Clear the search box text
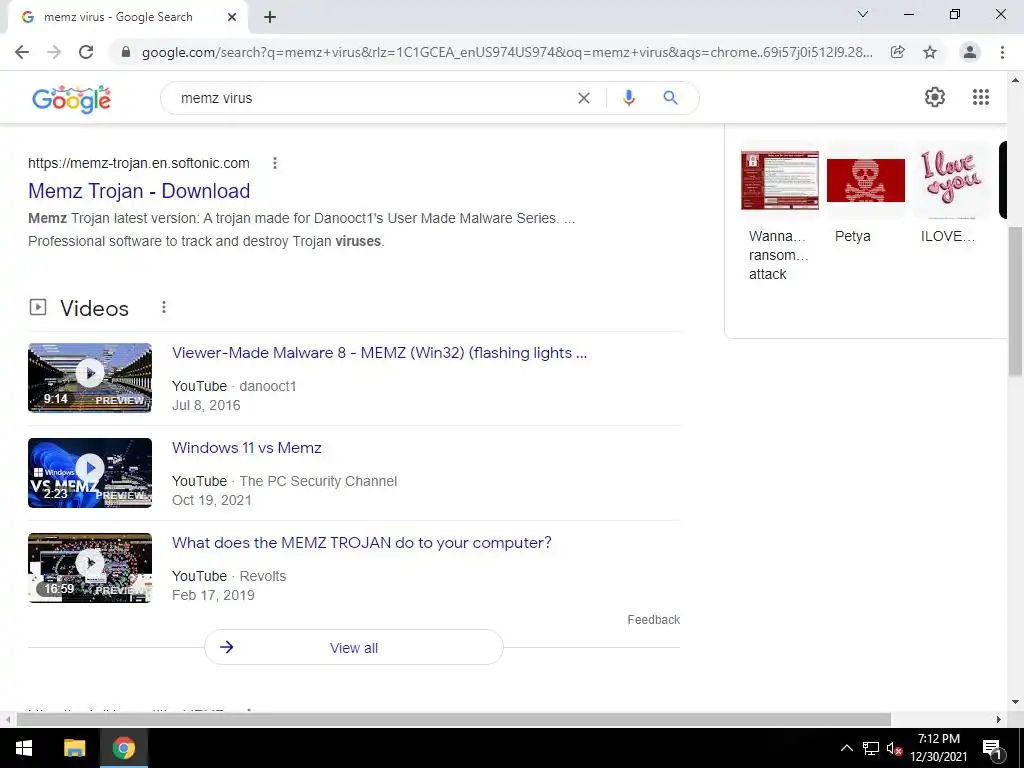The image size is (1024, 768). [x=584, y=98]
